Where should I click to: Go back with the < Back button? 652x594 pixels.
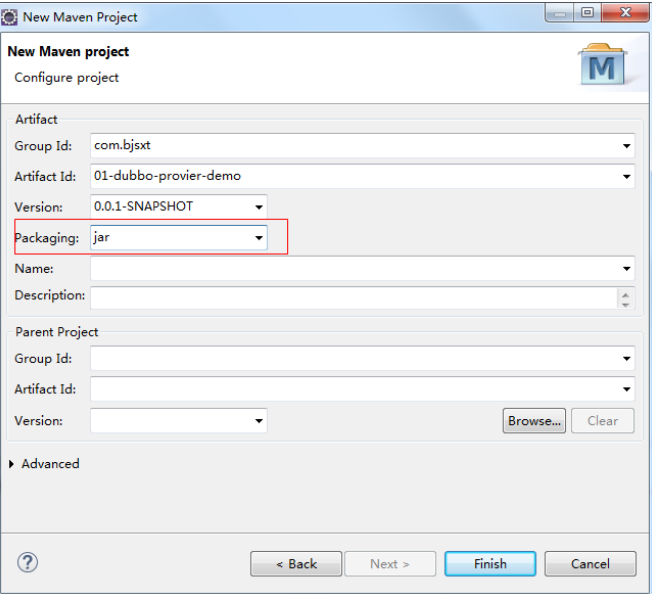[296, 564]
